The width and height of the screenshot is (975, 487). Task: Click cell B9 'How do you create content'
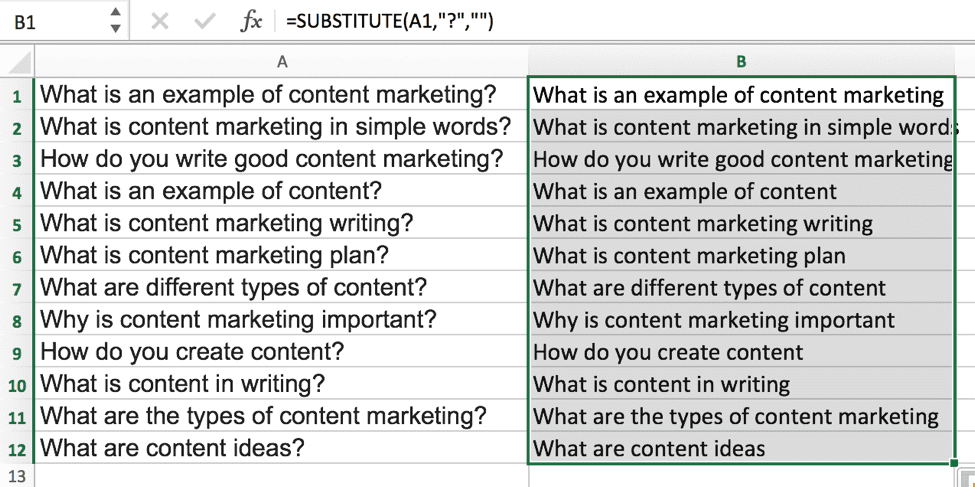coord(741,352)
